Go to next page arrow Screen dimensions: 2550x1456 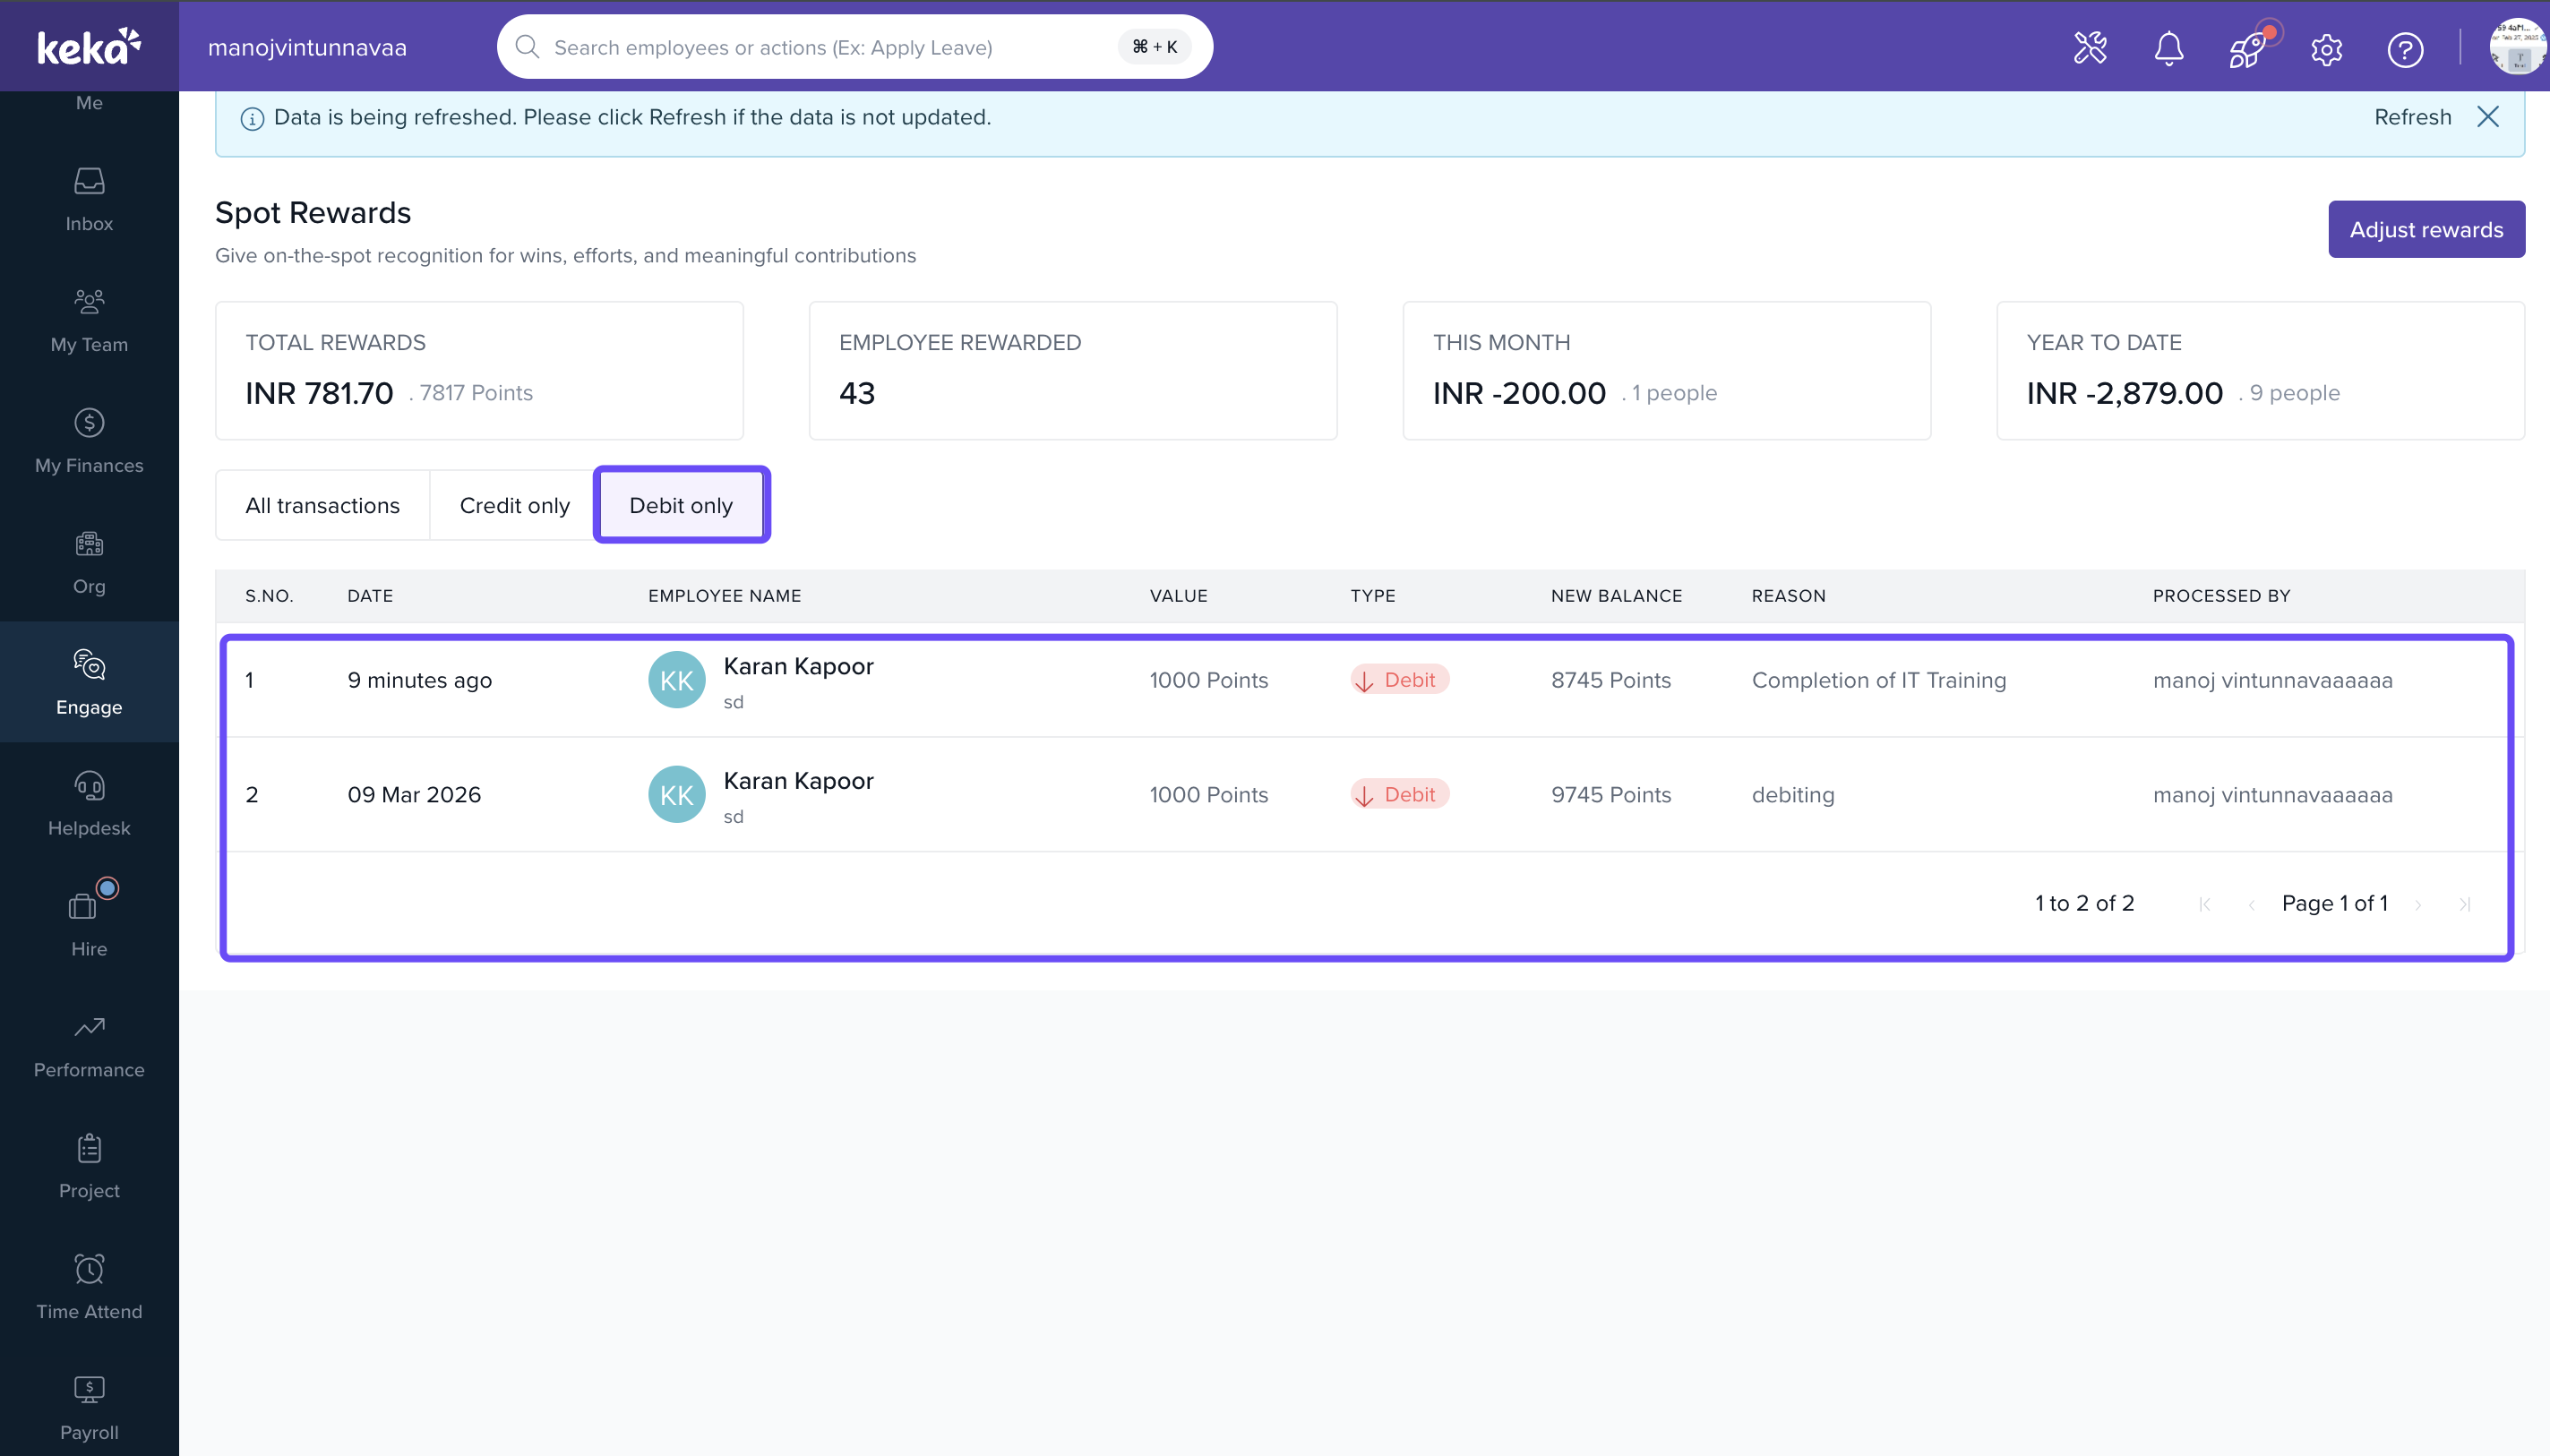(2418, 904)
